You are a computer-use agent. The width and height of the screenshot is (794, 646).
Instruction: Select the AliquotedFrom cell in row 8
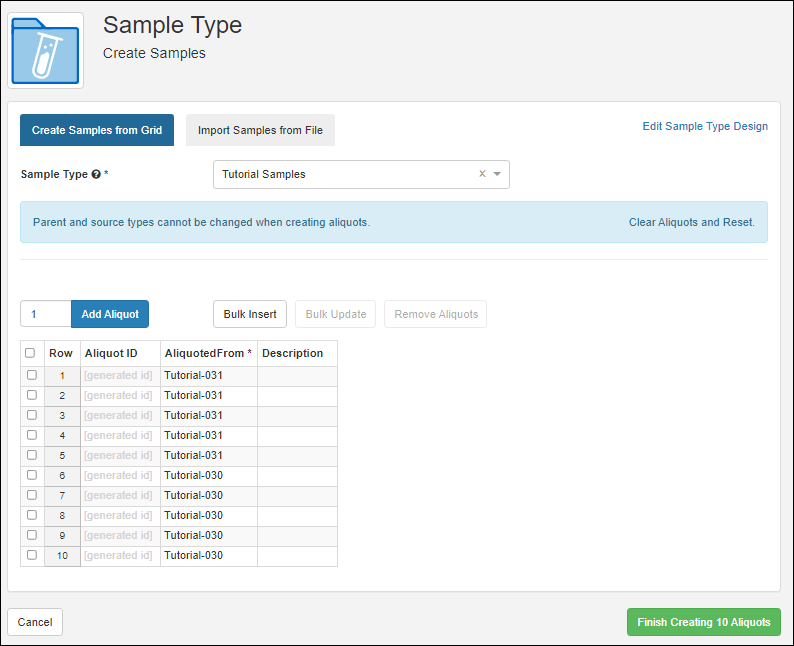(x=208, y=515)
